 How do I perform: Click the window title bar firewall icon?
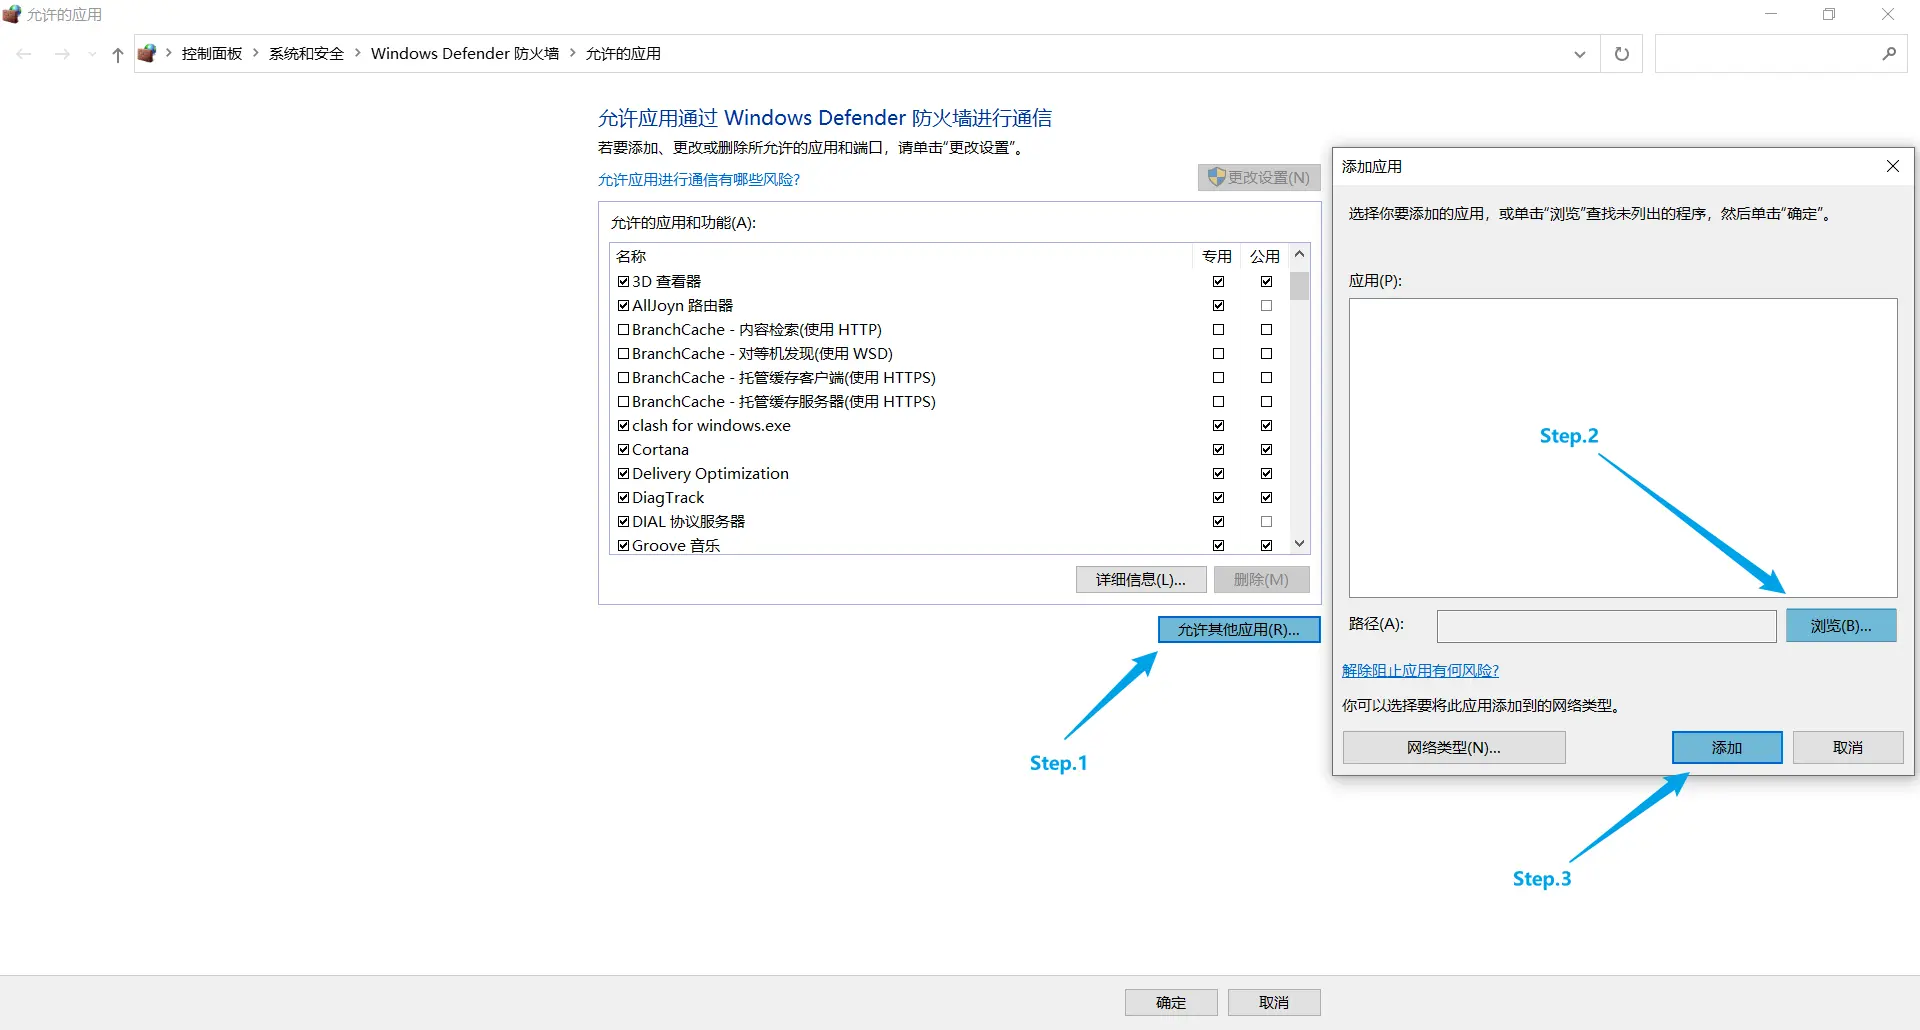(12, 14)
